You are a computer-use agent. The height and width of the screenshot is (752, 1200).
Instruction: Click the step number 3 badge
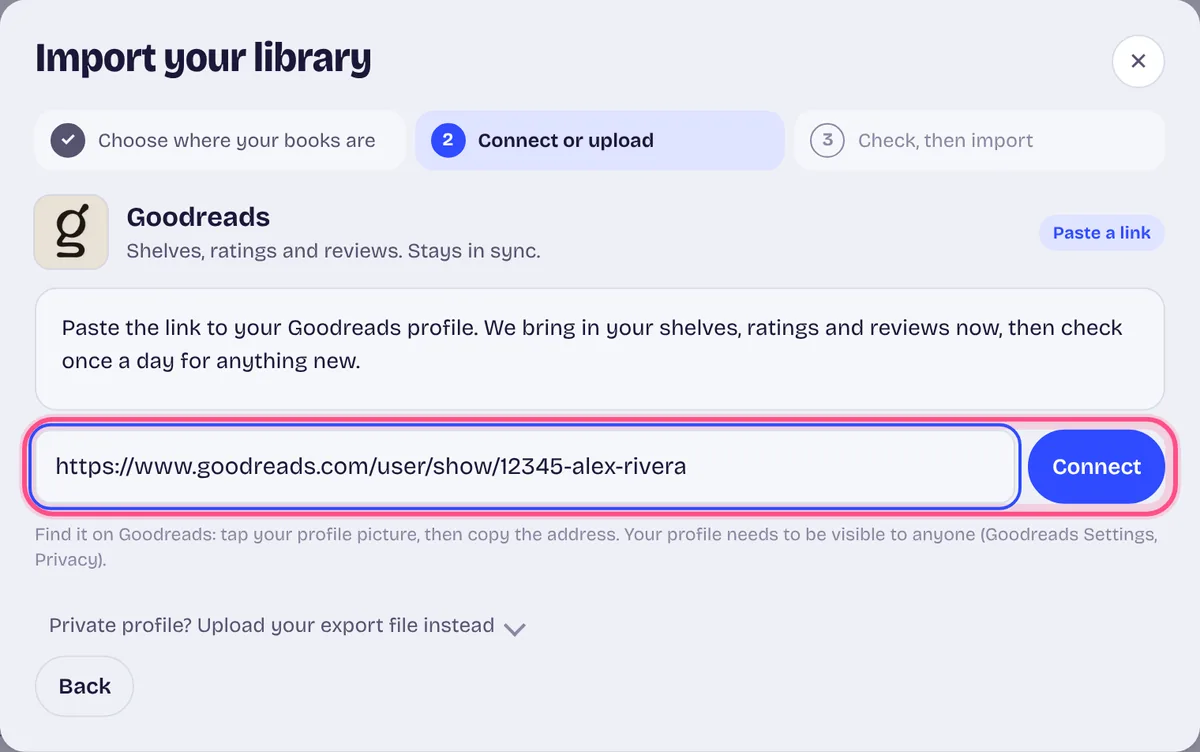click(x=827, y=140)
